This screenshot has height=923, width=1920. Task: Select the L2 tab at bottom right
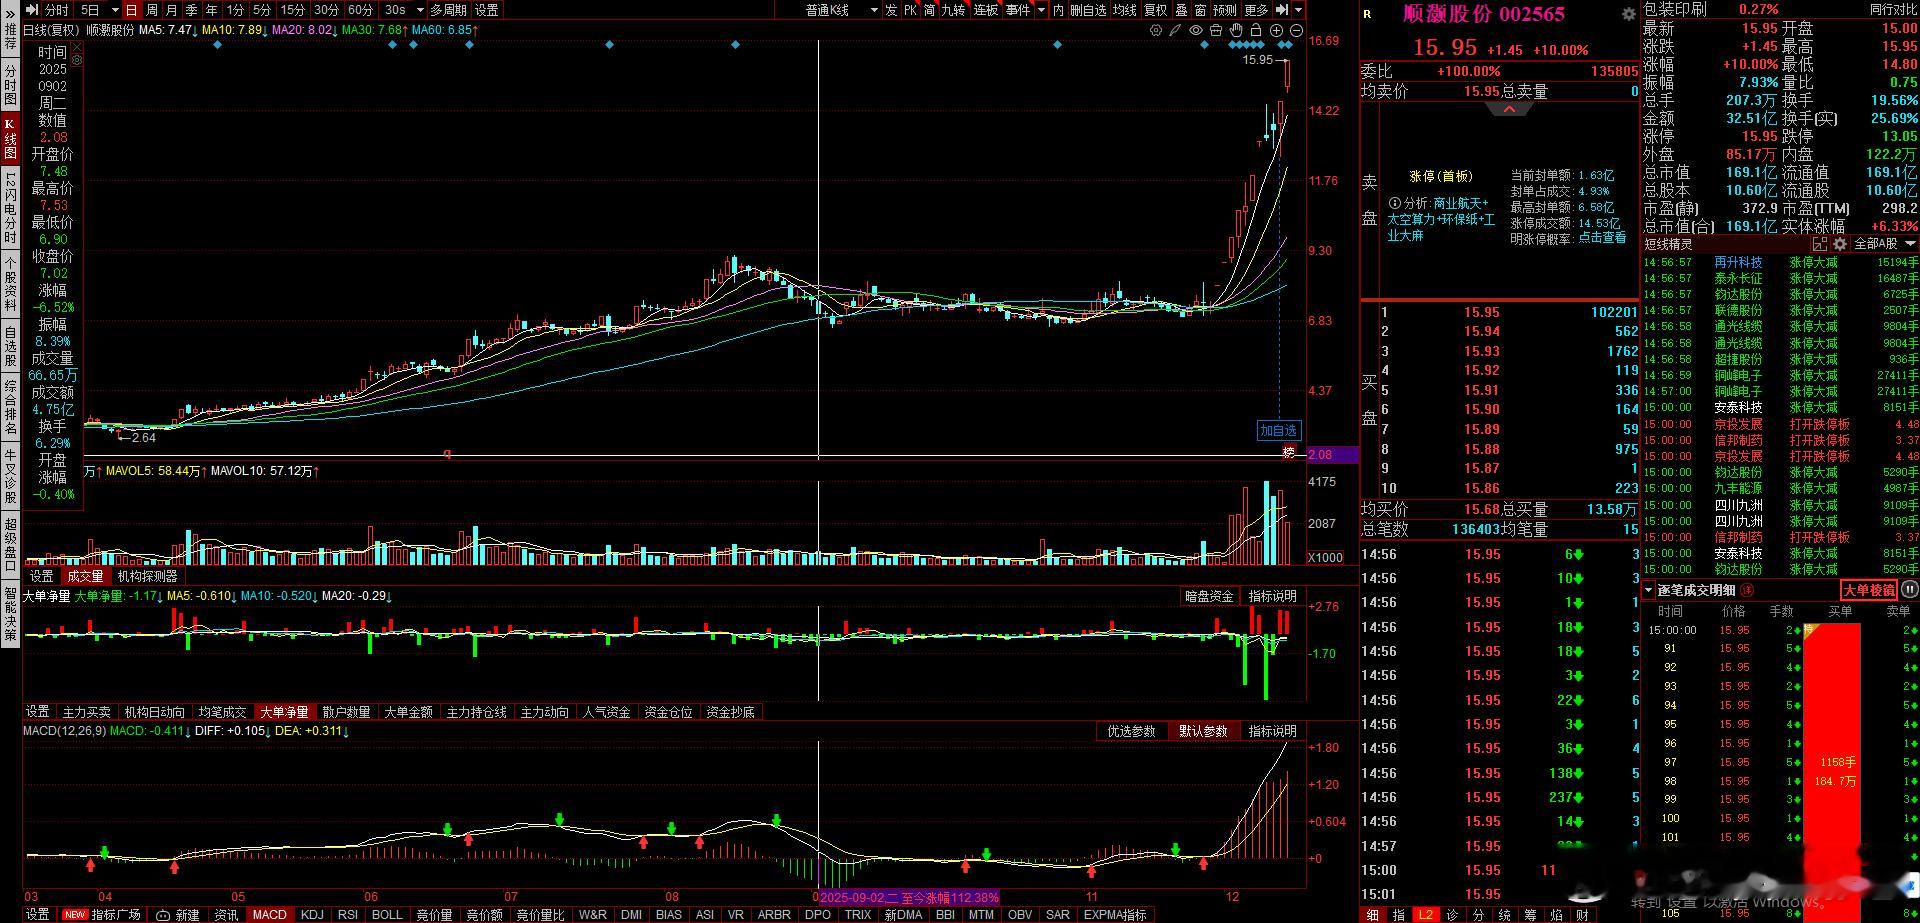[x=1425, y=915]
